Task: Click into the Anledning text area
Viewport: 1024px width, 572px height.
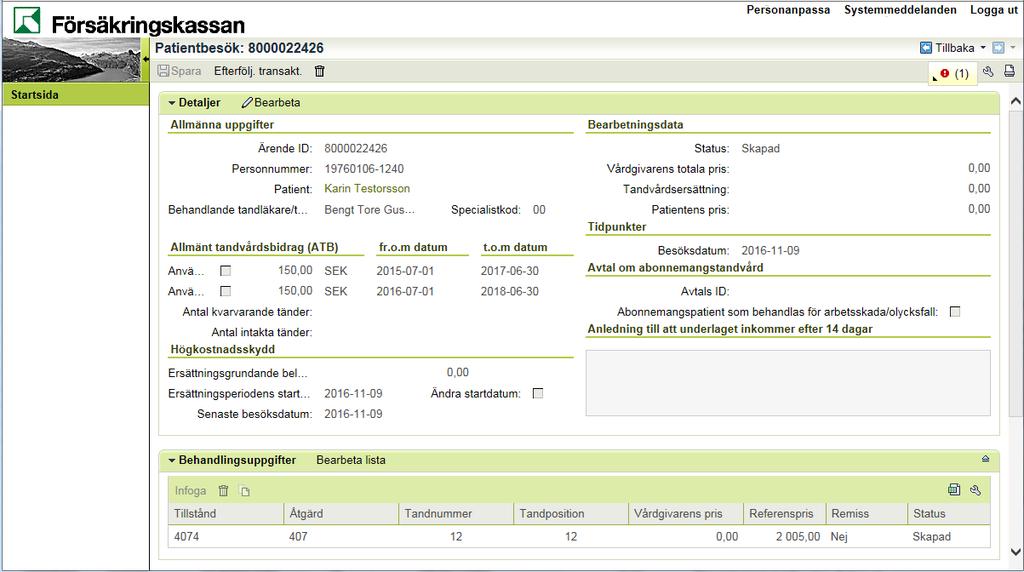Action: [788, 383]
